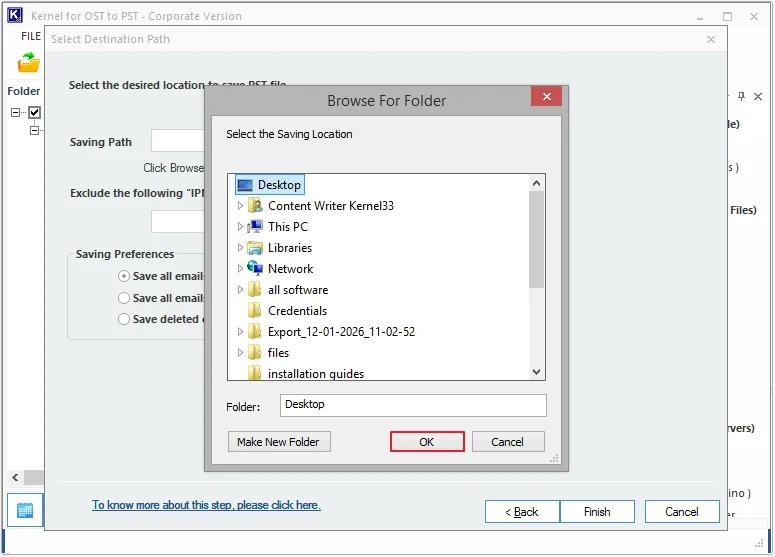Close the Select Destination Path dialog
This screenshot has height=557, width=775.
point(711,40)
